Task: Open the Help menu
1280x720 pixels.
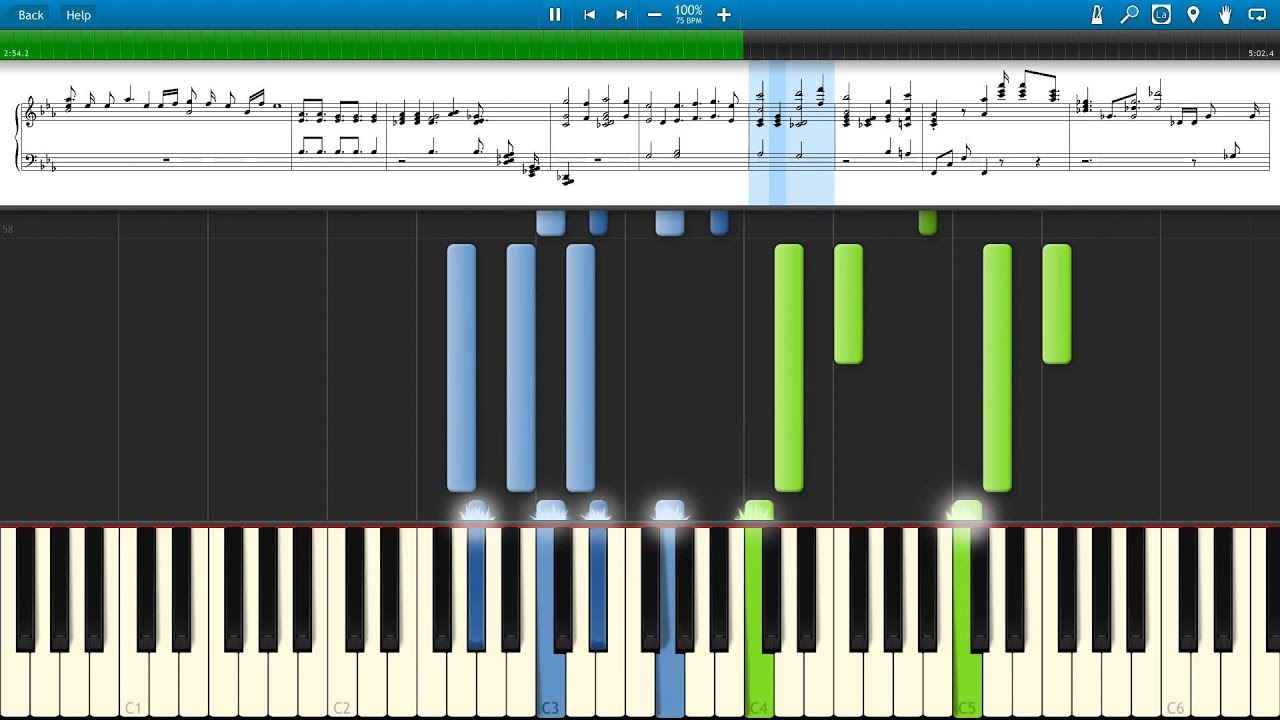Action: (78, 15)
